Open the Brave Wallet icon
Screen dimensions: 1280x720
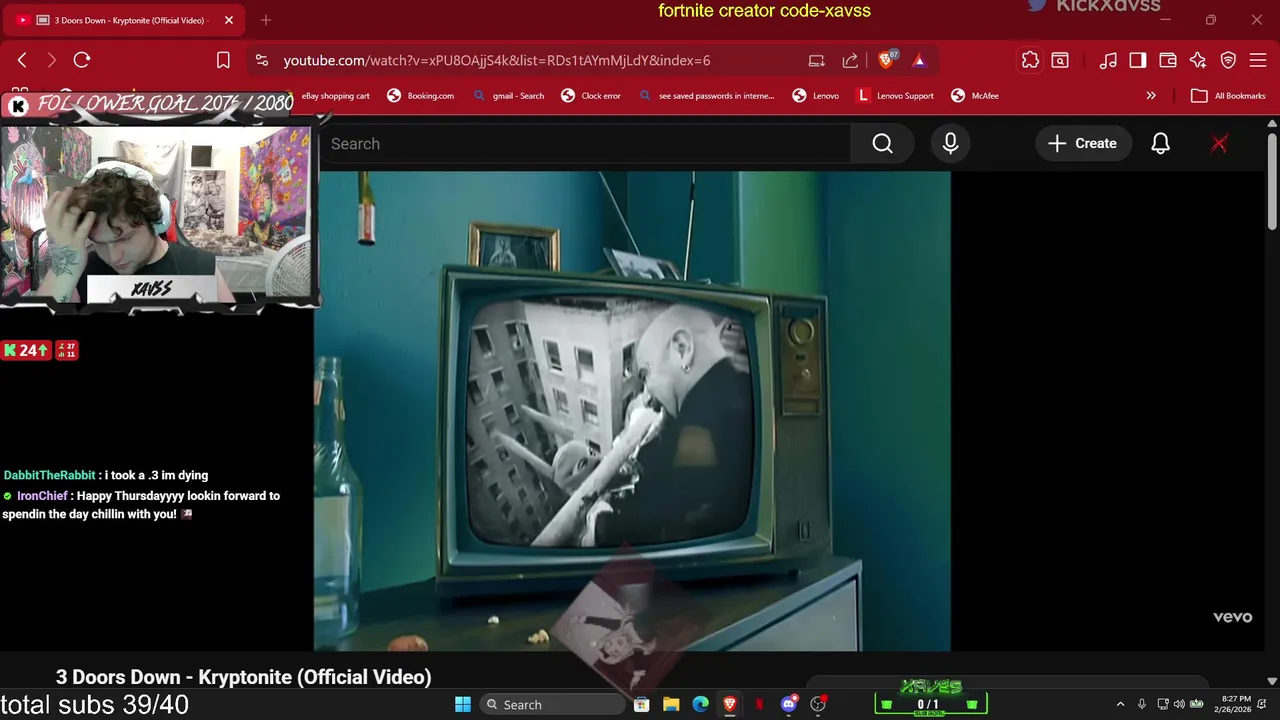(1168, 60)
